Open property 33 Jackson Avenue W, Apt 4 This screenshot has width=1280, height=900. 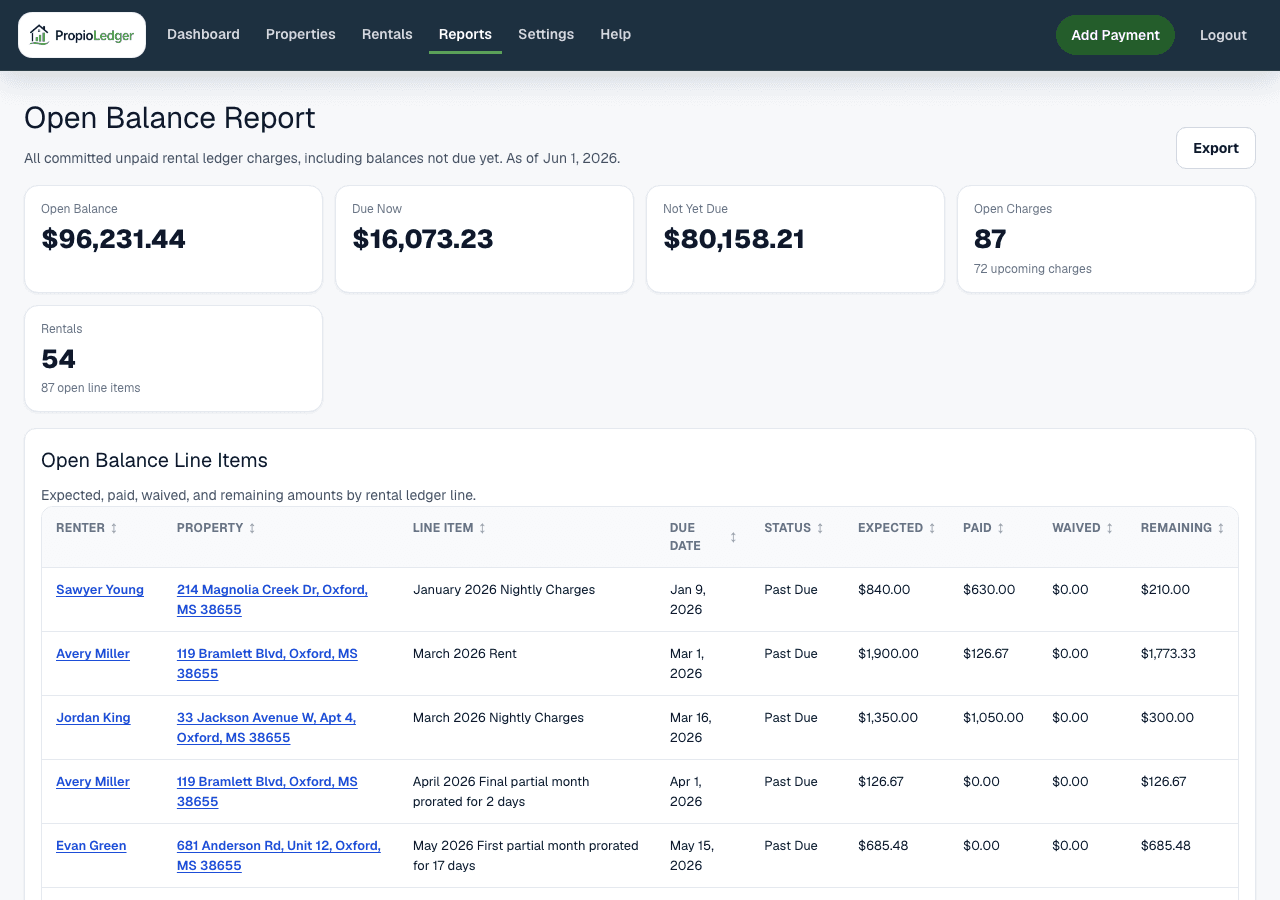coord(266,728)
